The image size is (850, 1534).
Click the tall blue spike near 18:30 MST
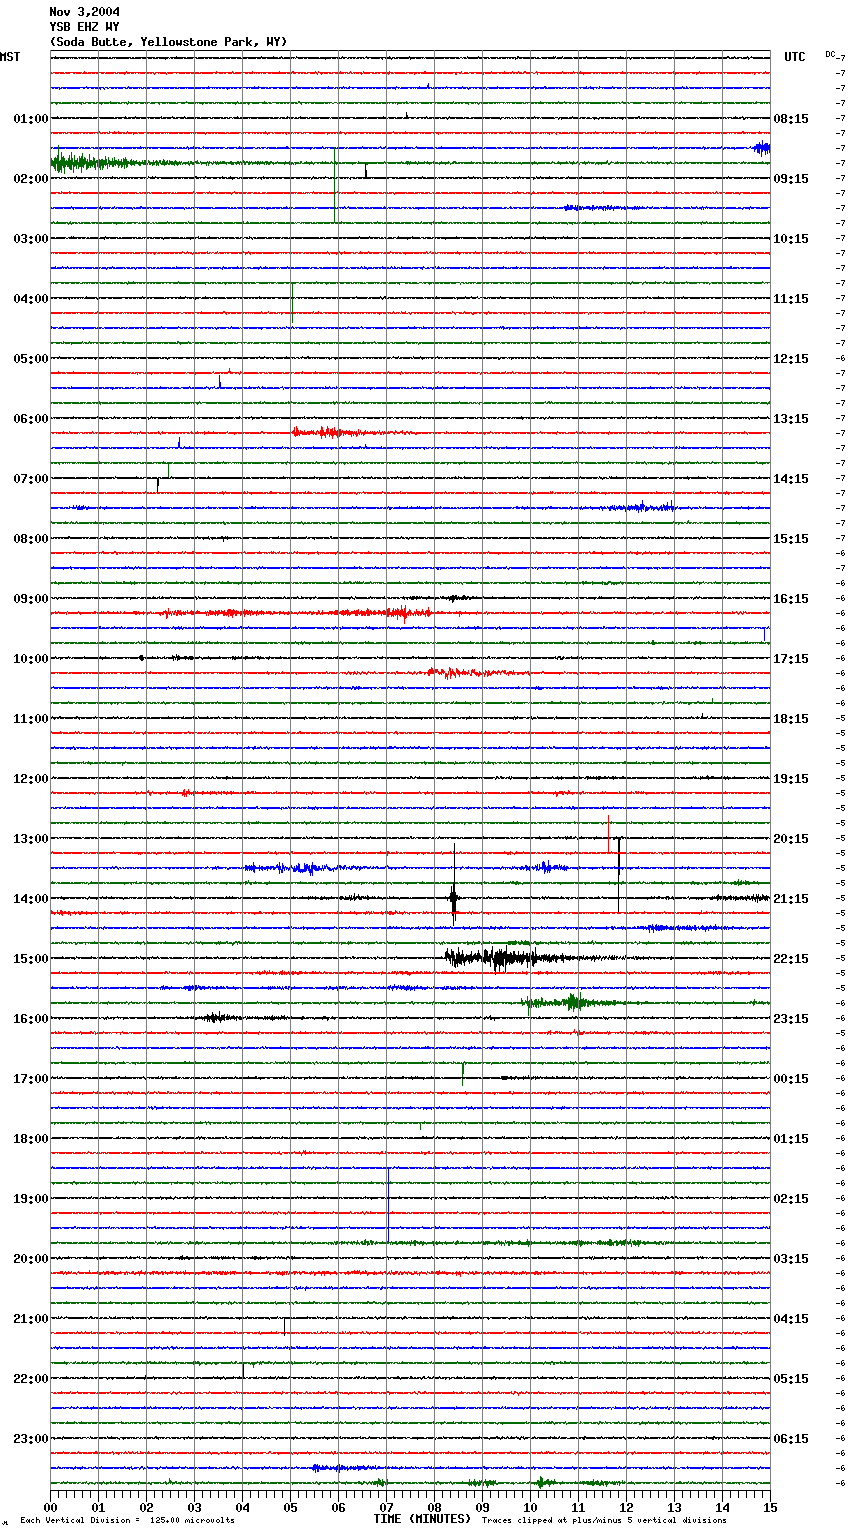[x=388, y=1204]
